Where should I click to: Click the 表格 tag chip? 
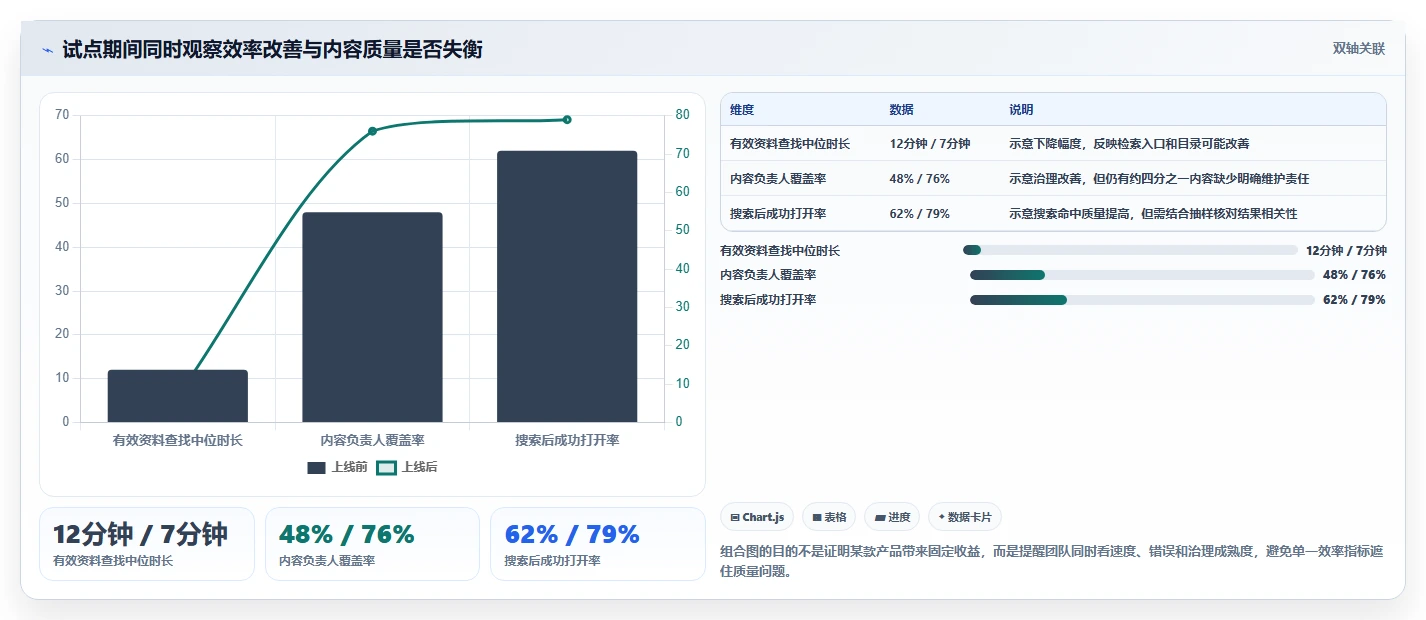click(x=829, y=517)
